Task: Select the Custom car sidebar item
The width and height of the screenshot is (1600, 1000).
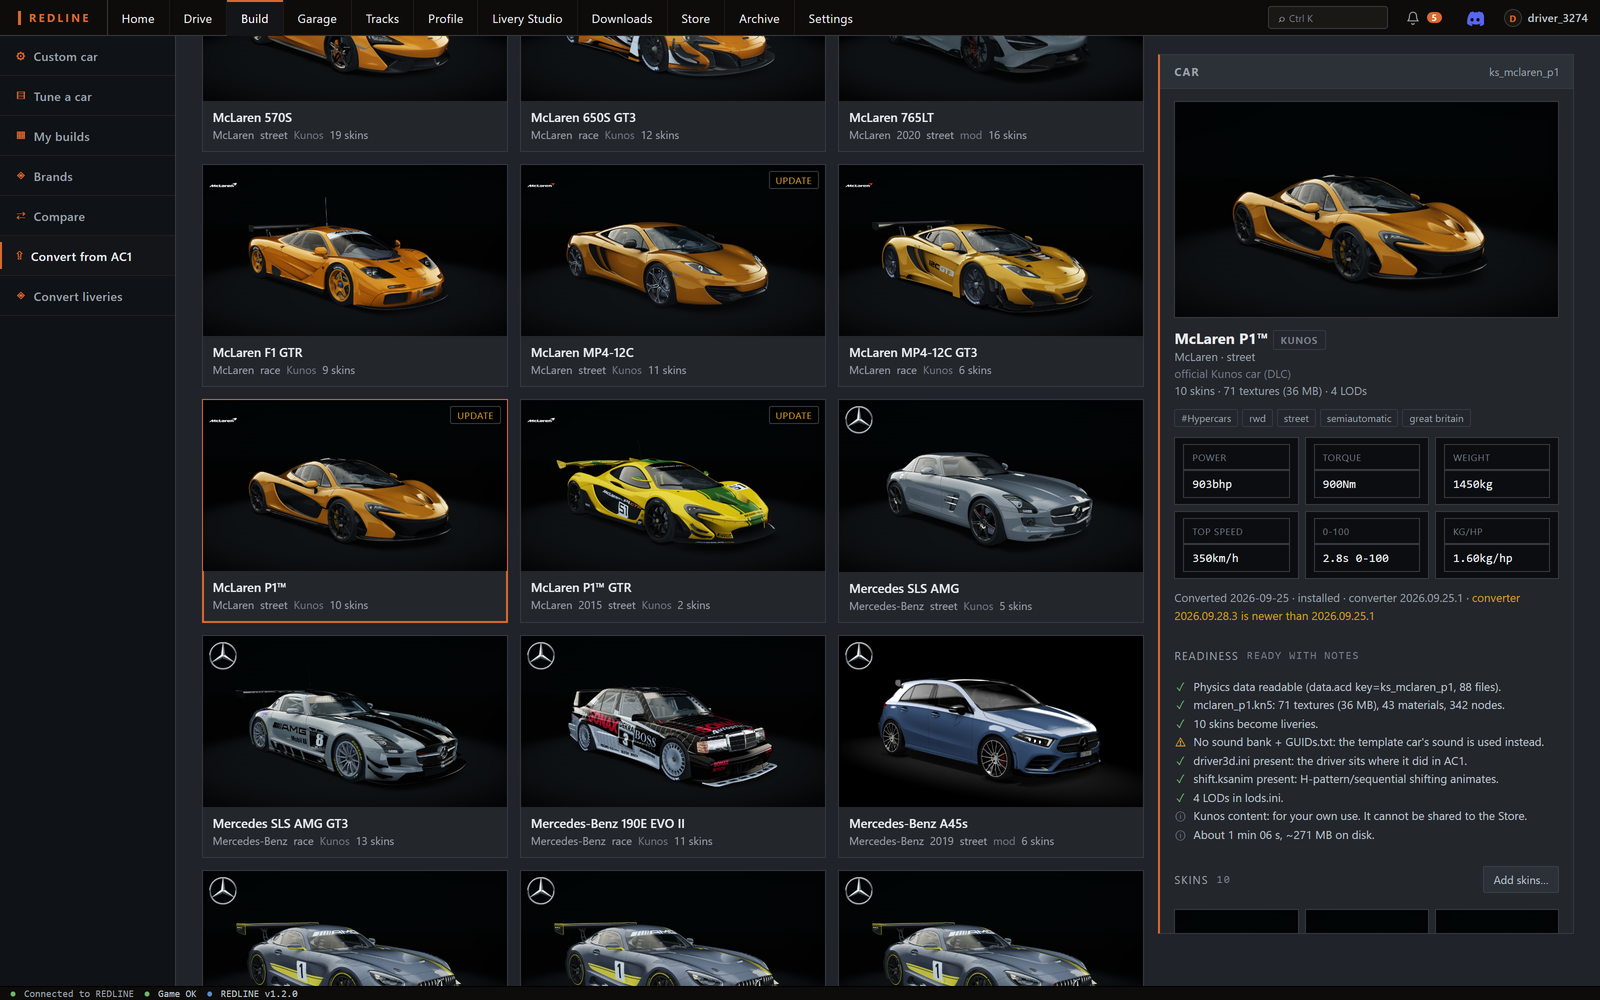Action: [87, 57]
